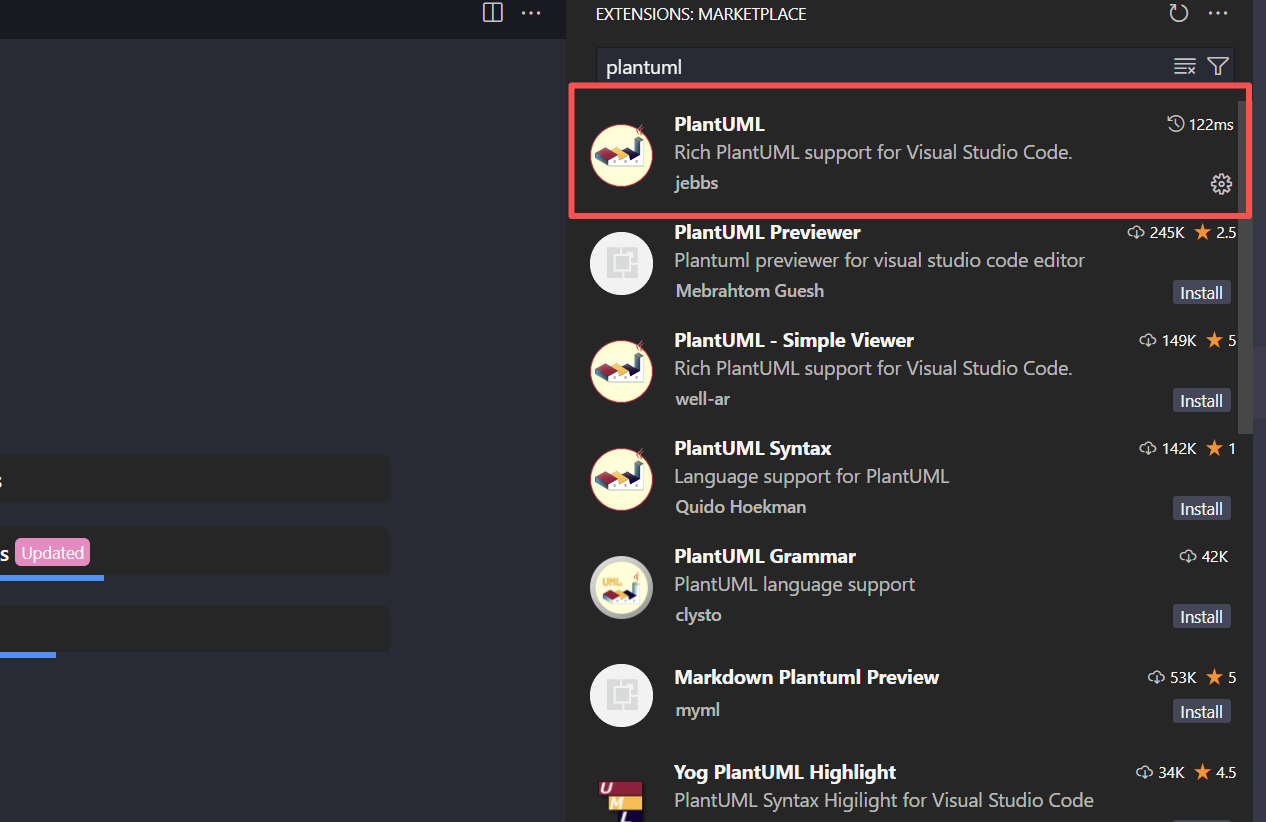
Task: Open PlantUML - Simple Viewer title
Action: (x=794, y=340)
